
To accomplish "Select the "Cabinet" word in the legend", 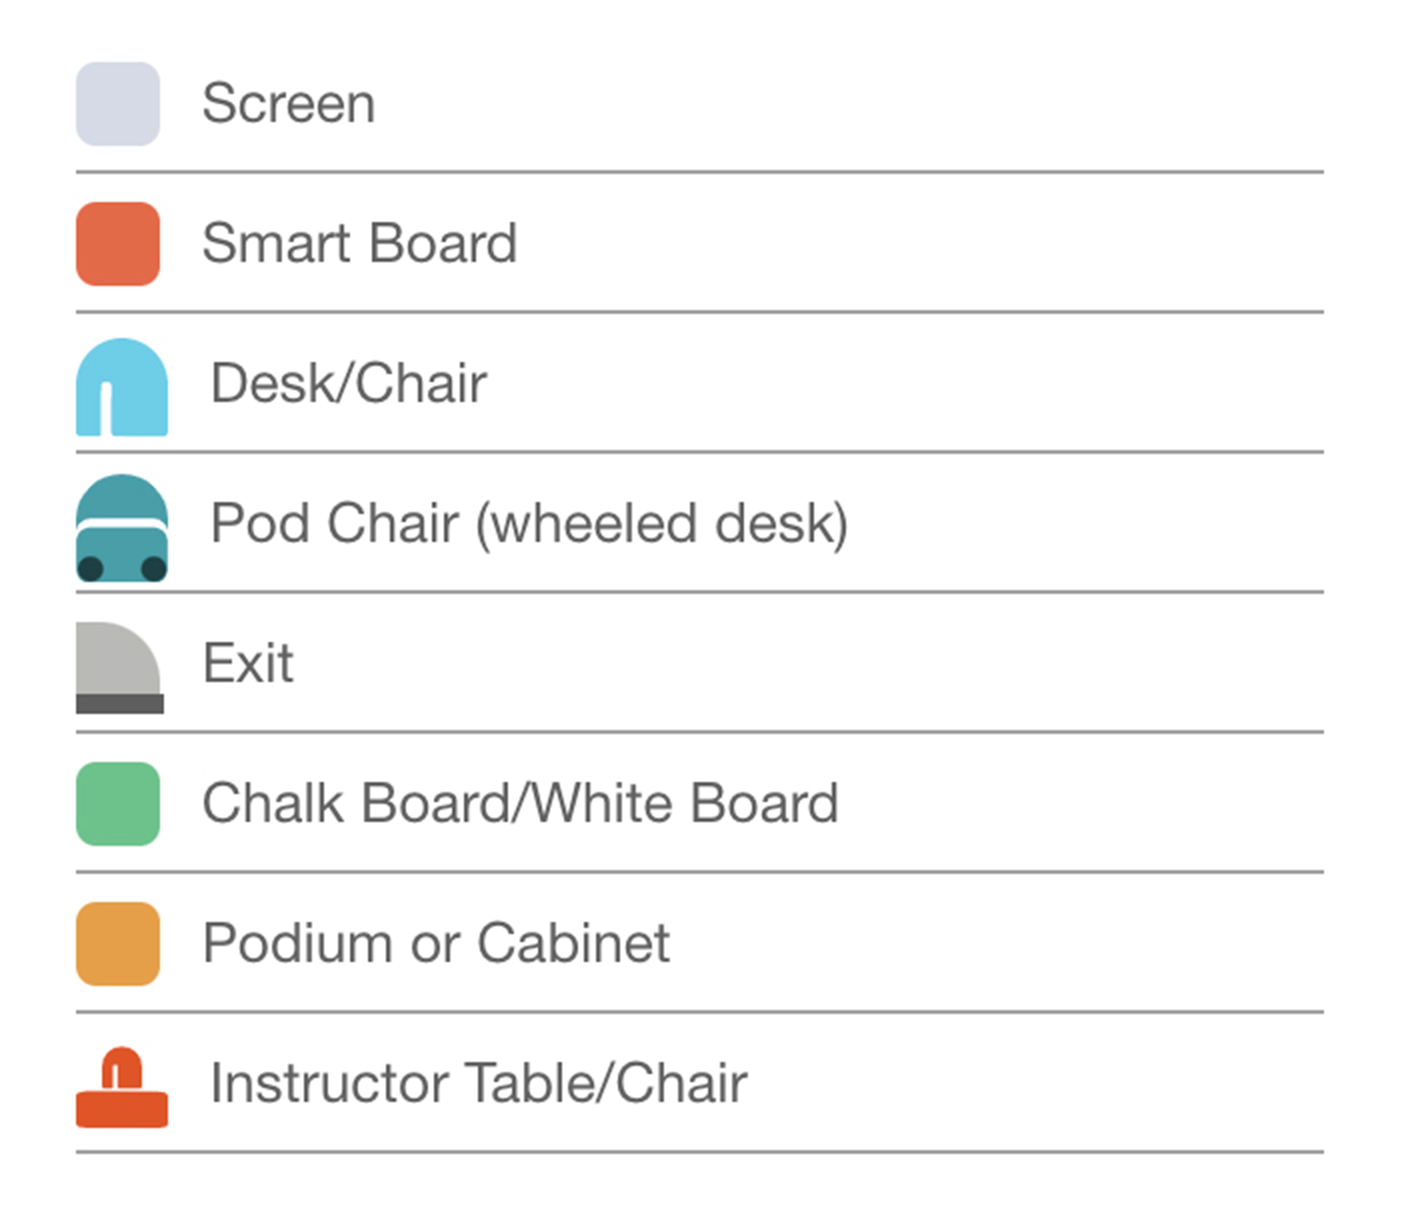I will [x=573, y=944].
